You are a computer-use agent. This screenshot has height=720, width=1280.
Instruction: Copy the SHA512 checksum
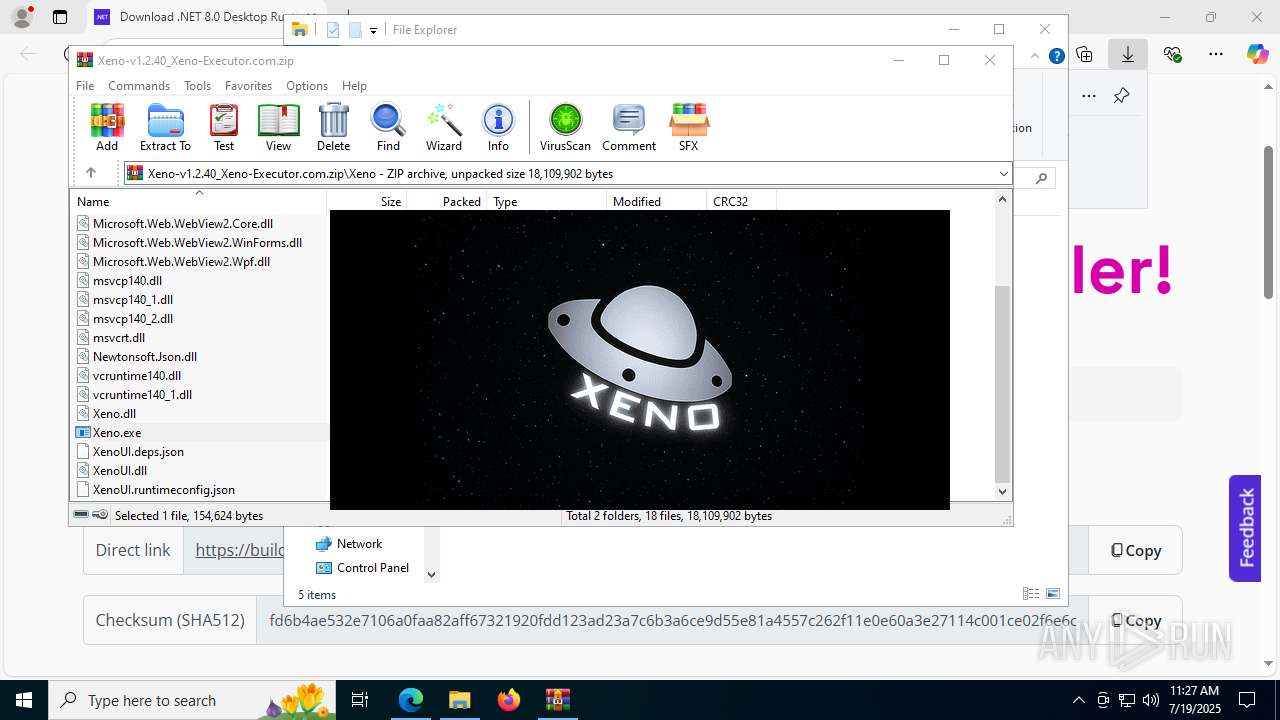(1136, 620)
